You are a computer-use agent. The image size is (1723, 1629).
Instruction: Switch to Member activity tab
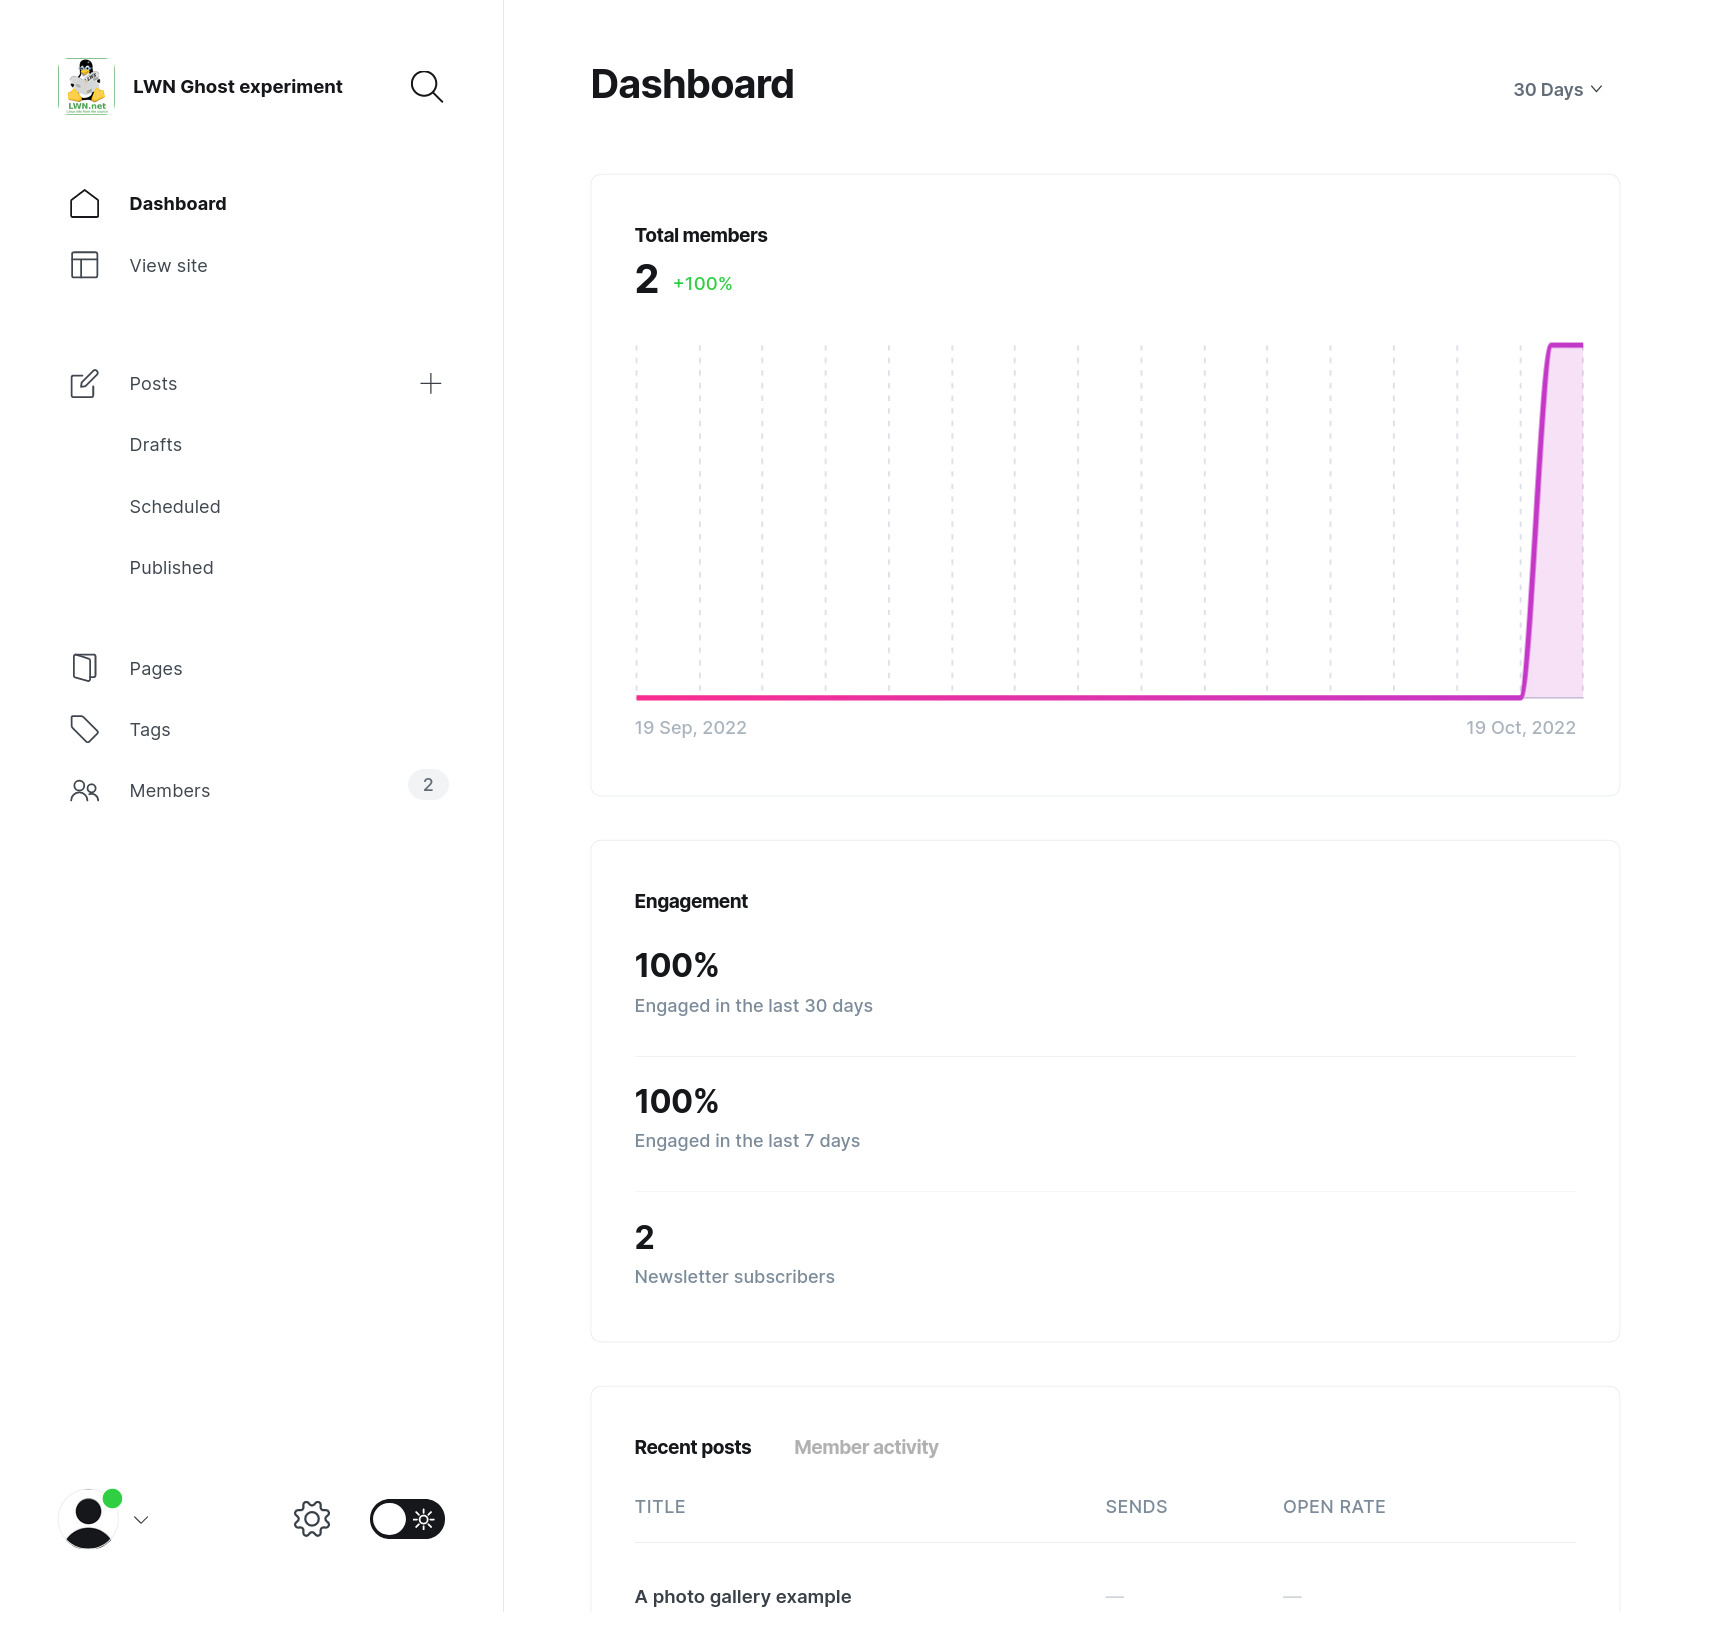point(866,1447)
